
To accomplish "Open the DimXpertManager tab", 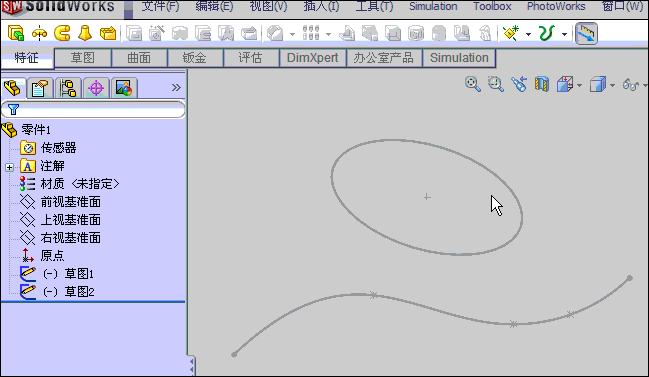I will coord(96,88).
